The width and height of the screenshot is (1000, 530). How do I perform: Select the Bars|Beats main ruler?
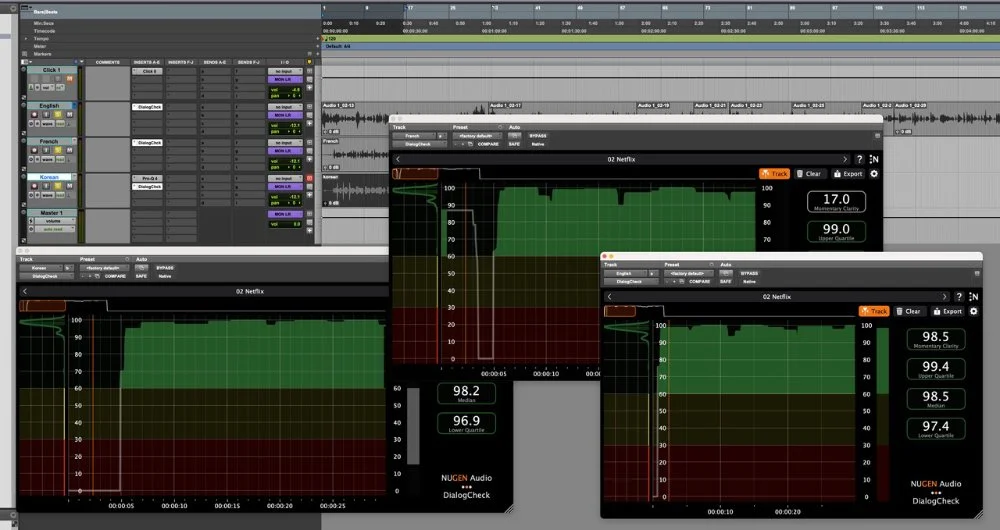45,11
